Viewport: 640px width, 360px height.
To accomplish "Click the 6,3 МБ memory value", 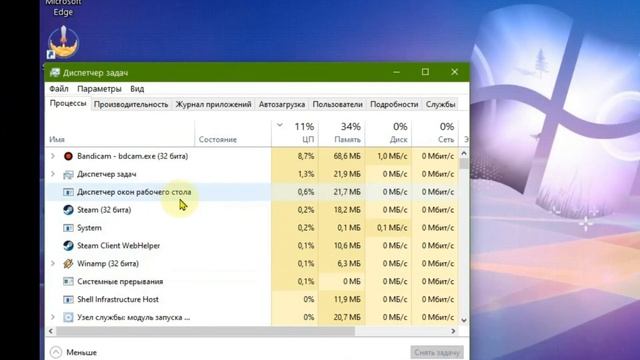I will click(x=349, y=264).
